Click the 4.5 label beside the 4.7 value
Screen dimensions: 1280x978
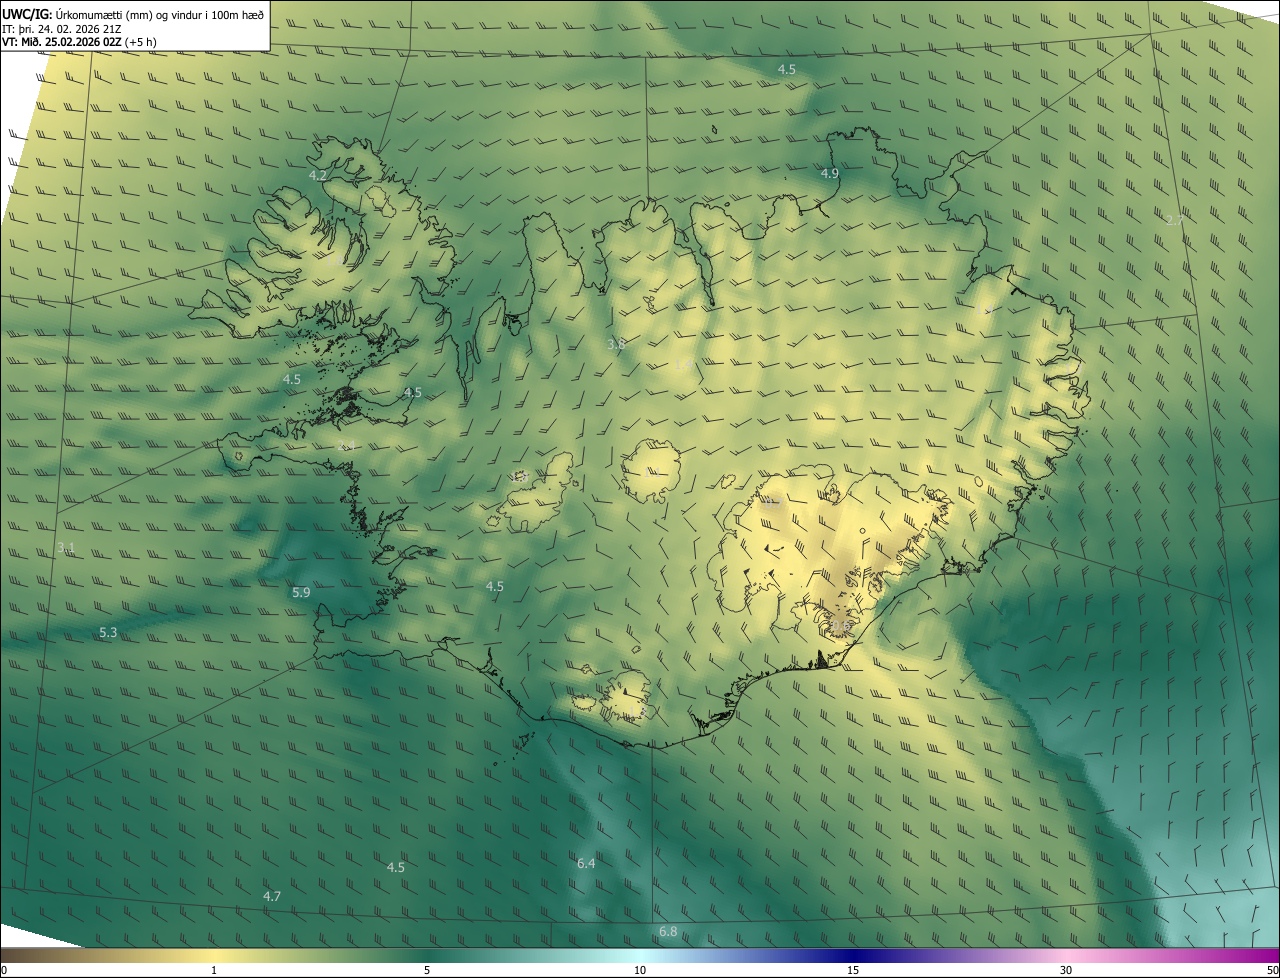395,868
